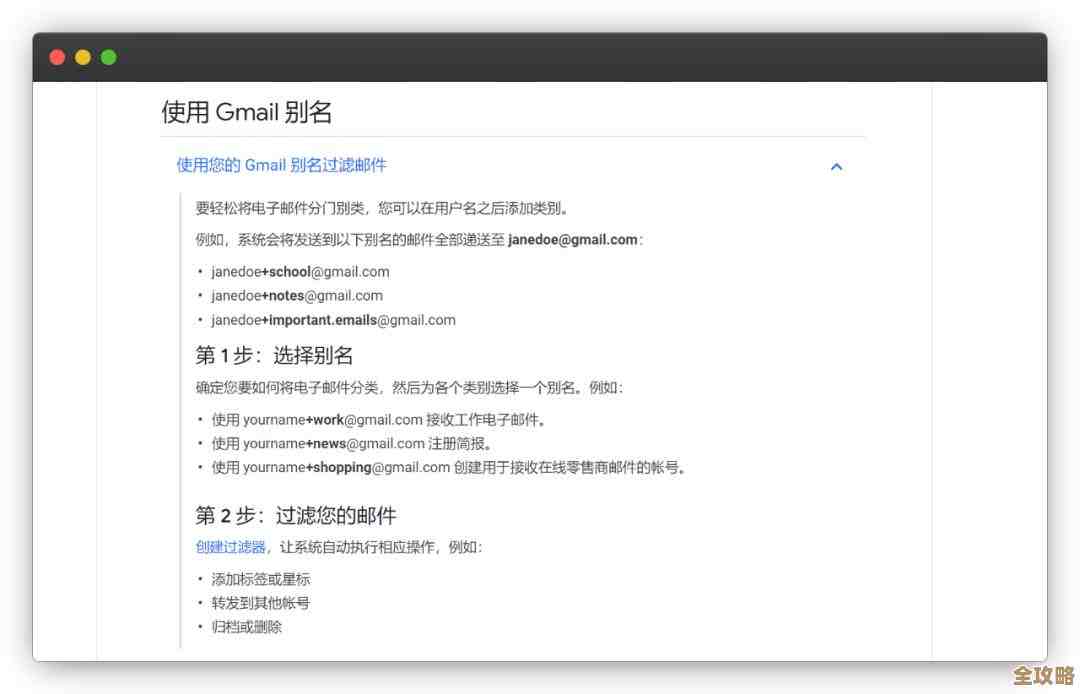Click the 归档或删除 bullet item
Image resolution: width=1080 pixels, height=694 pixels.
point(247,626)
